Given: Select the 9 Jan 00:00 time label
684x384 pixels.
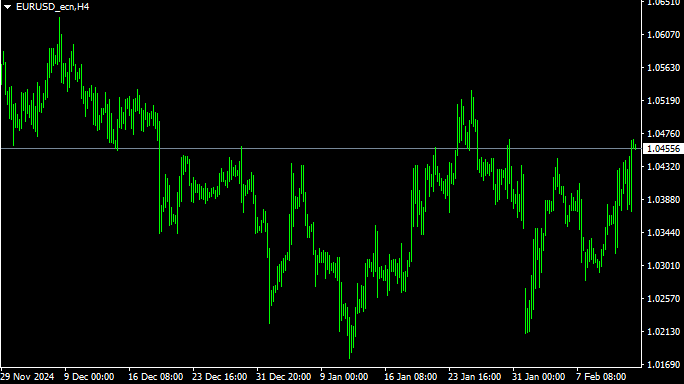Looking at the screenshot, I should pos(344,377).
